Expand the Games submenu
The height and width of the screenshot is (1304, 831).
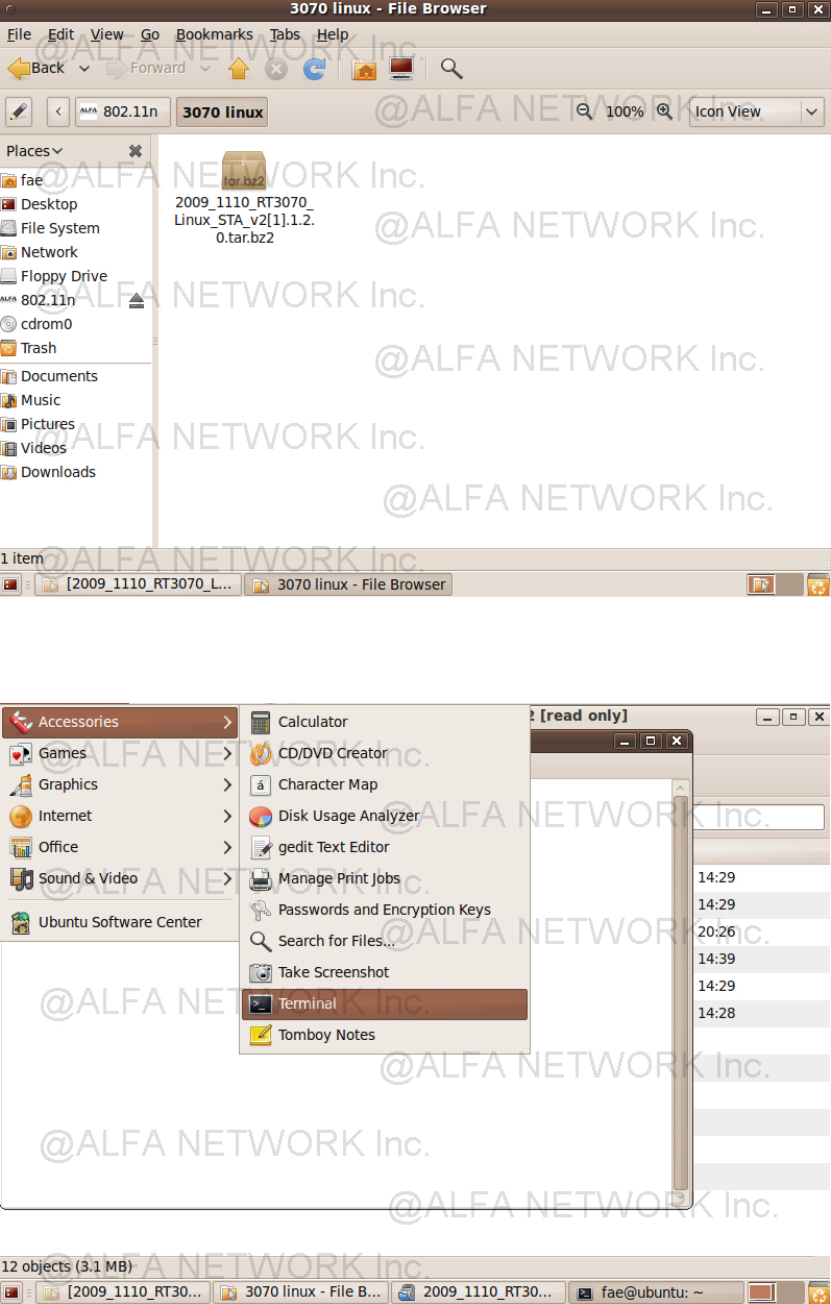[120, 753]
